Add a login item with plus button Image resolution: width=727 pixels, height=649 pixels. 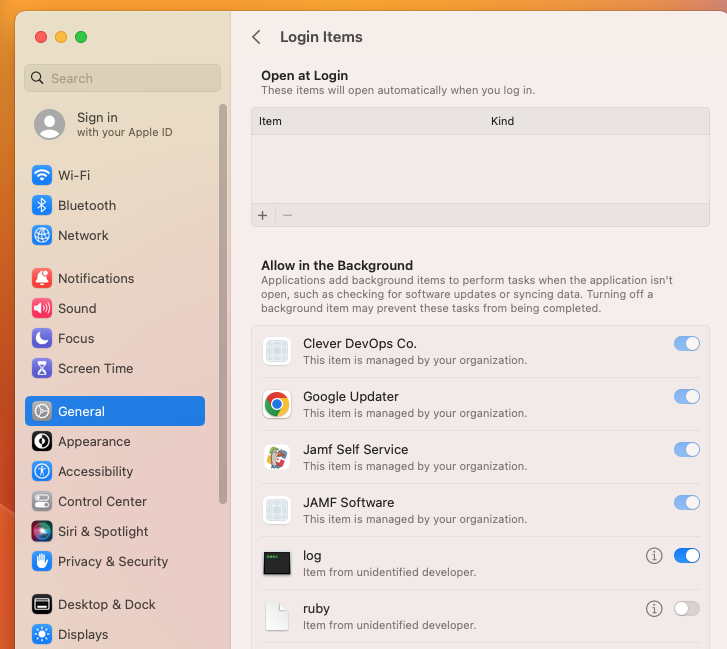tap(263, 216)
